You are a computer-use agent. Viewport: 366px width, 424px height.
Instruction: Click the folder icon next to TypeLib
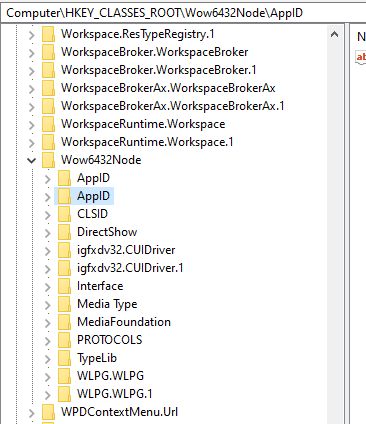pos(64,358)
